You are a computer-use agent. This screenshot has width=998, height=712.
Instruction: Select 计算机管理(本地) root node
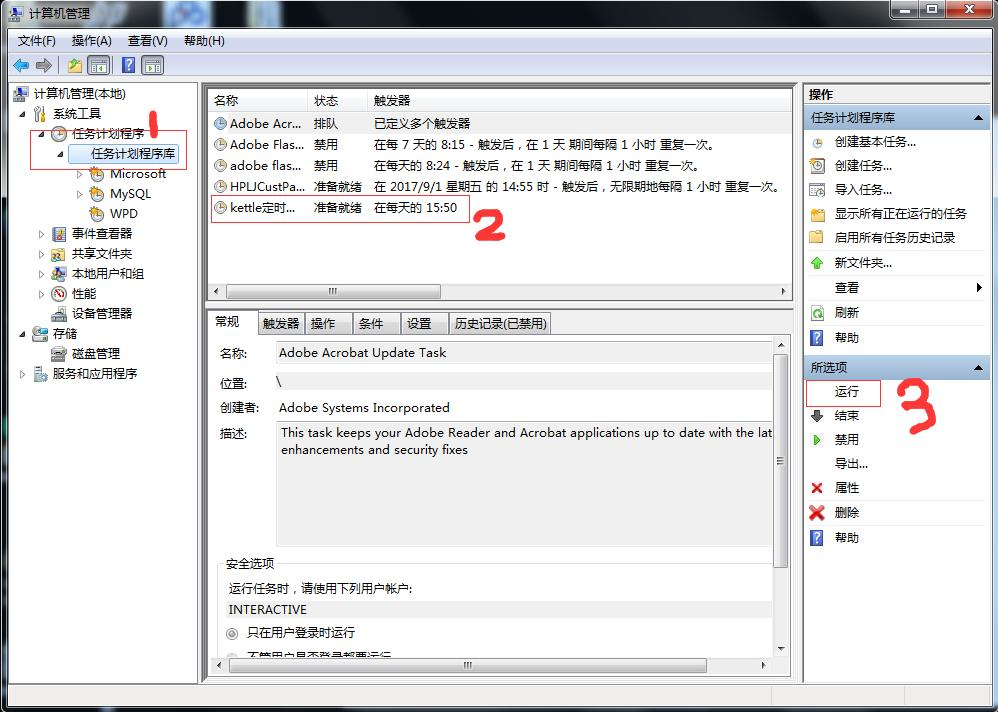click(80, 94)
